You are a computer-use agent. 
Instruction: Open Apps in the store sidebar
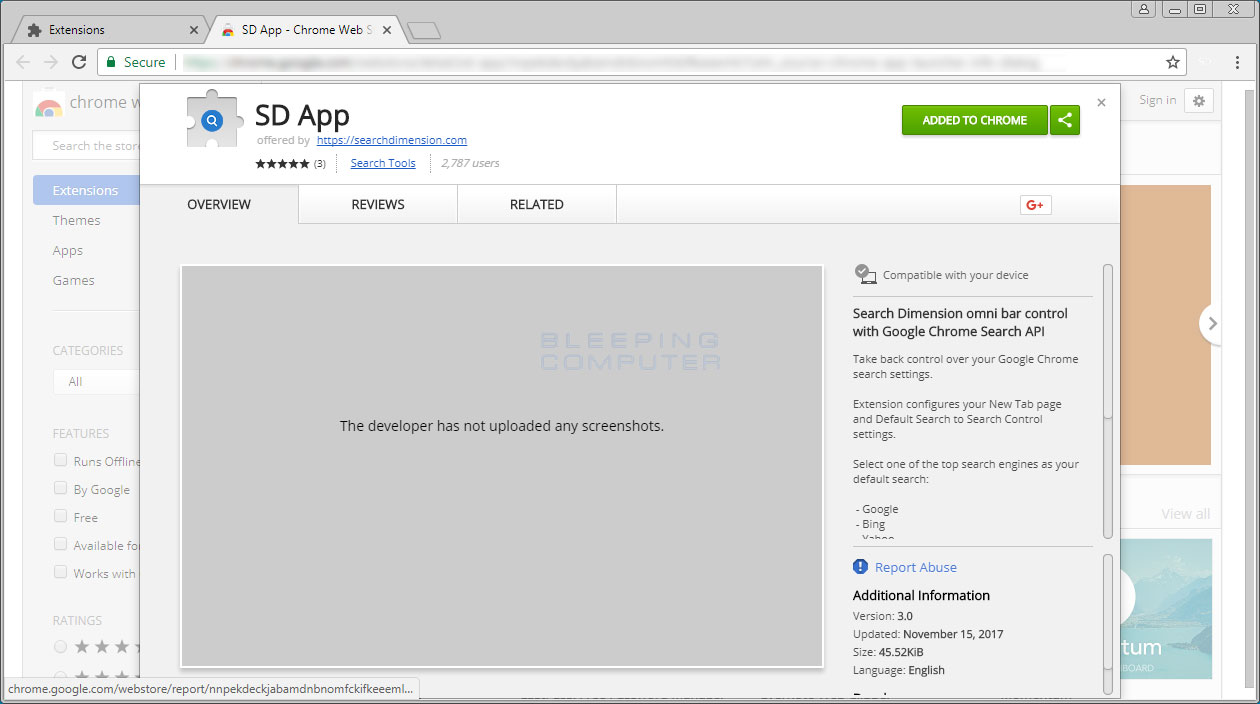(x=68, y=251)
